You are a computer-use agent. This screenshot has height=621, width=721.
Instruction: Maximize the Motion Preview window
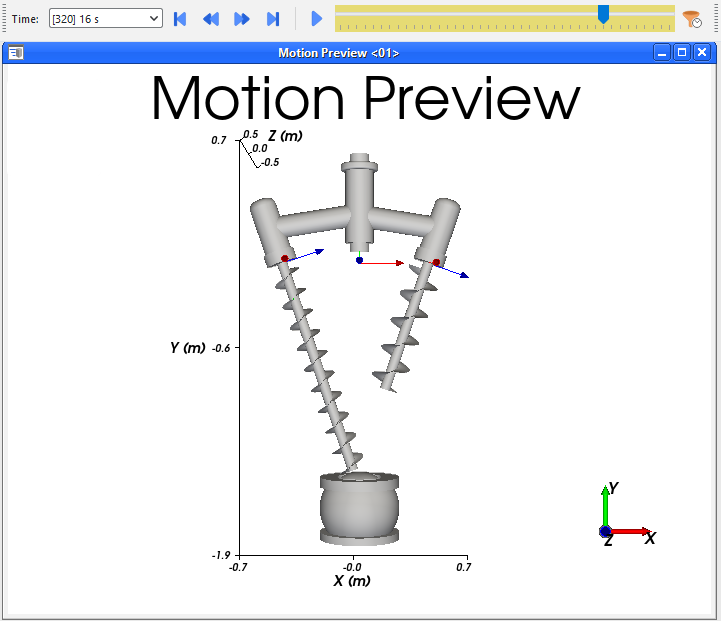pos(682,53)
